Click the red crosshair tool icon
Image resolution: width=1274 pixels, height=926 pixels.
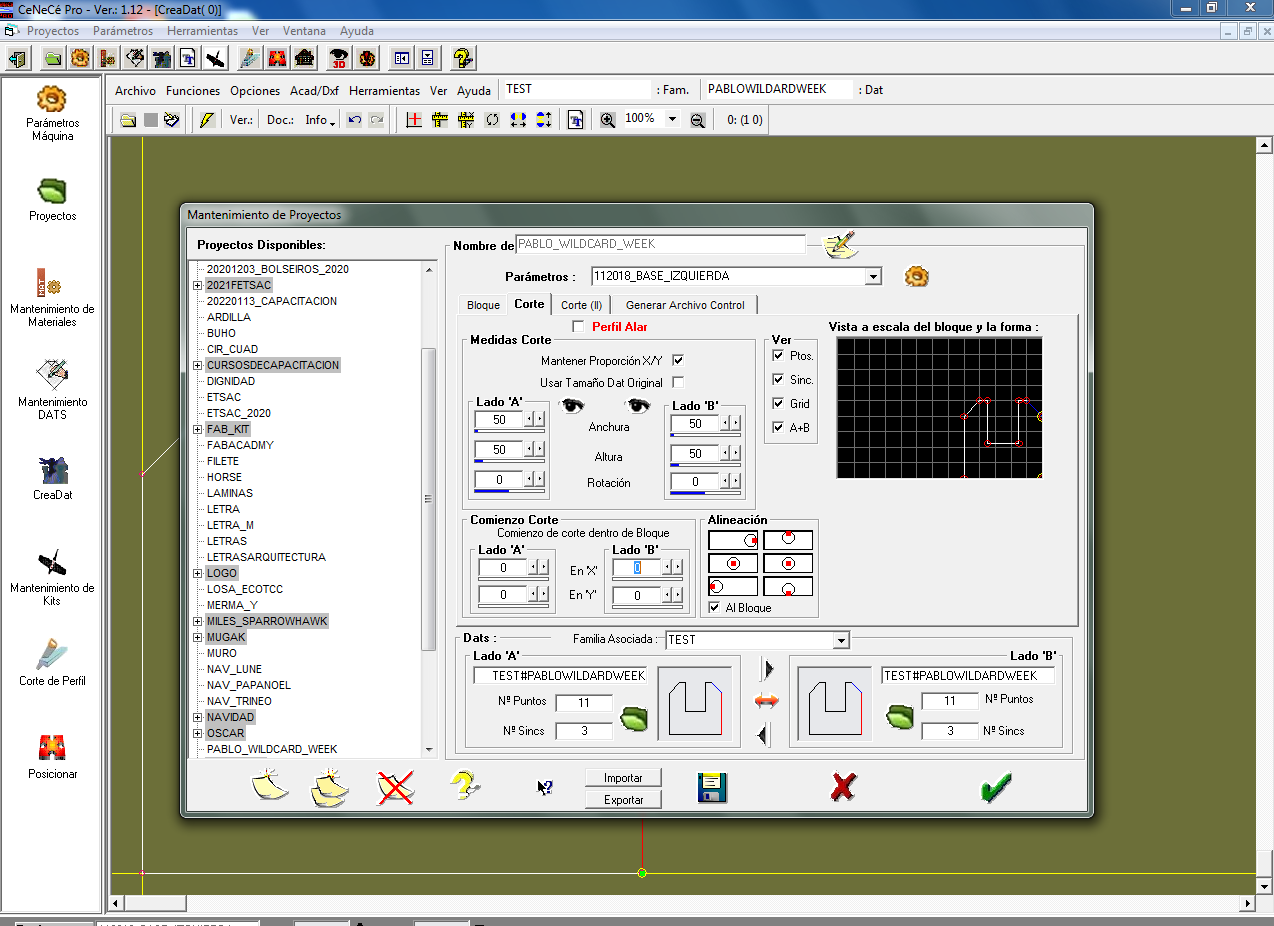coord(415,120)
